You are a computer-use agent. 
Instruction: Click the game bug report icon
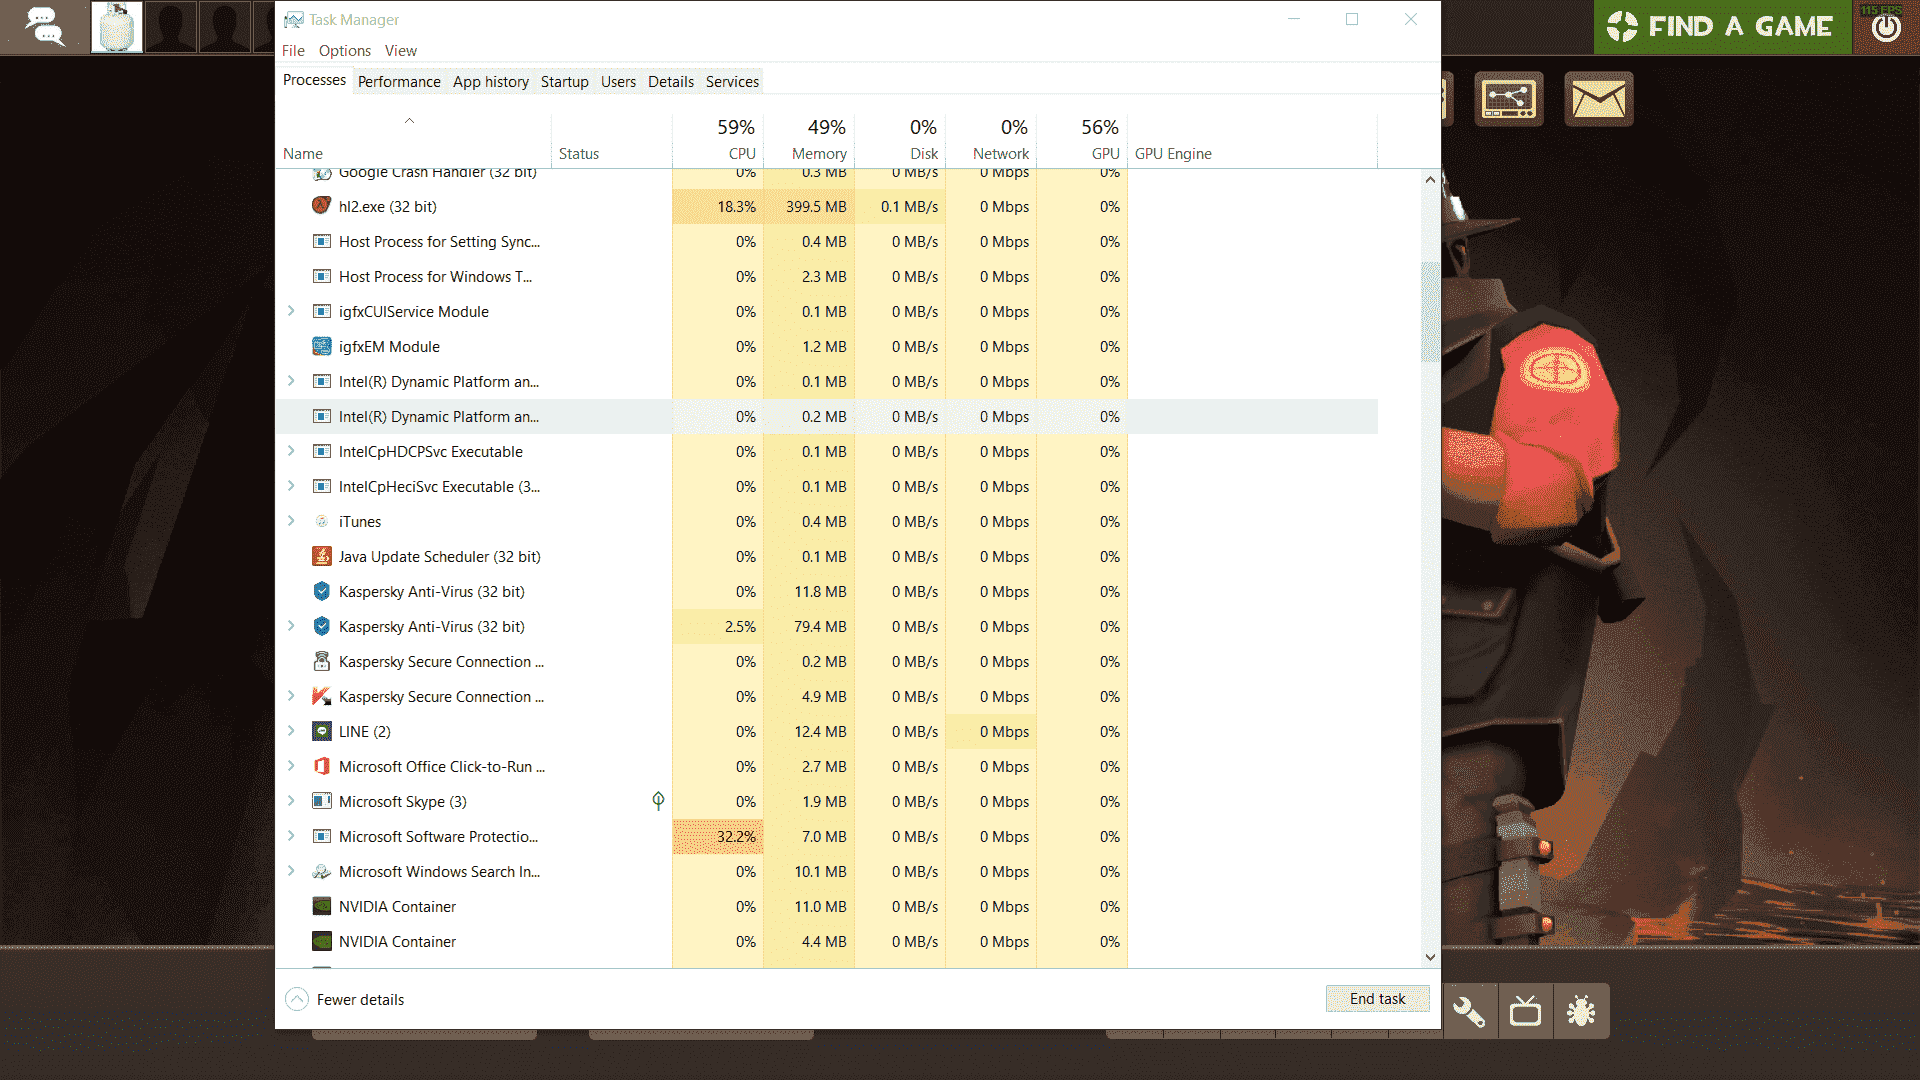[1581, 1011]
